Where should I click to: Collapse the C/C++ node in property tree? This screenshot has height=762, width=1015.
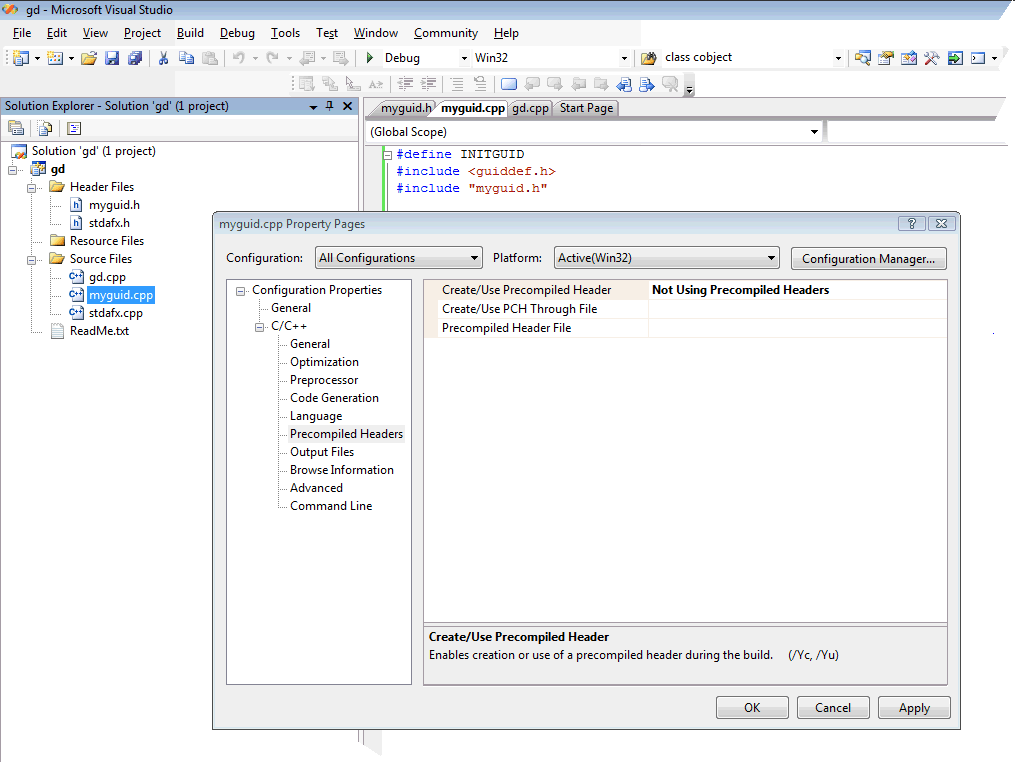[260, 328]
